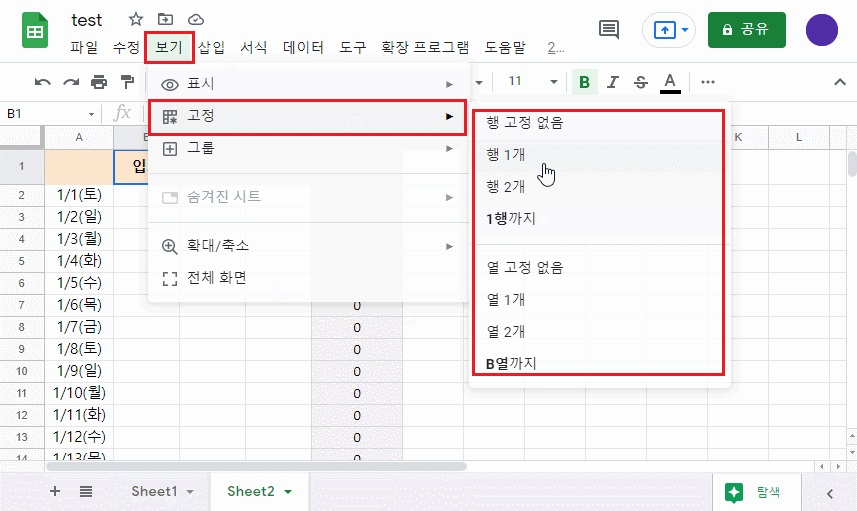This screenshot has height=511, width=857.
Task: Open the 도구 menu
Action: click(x=353, y=47)
